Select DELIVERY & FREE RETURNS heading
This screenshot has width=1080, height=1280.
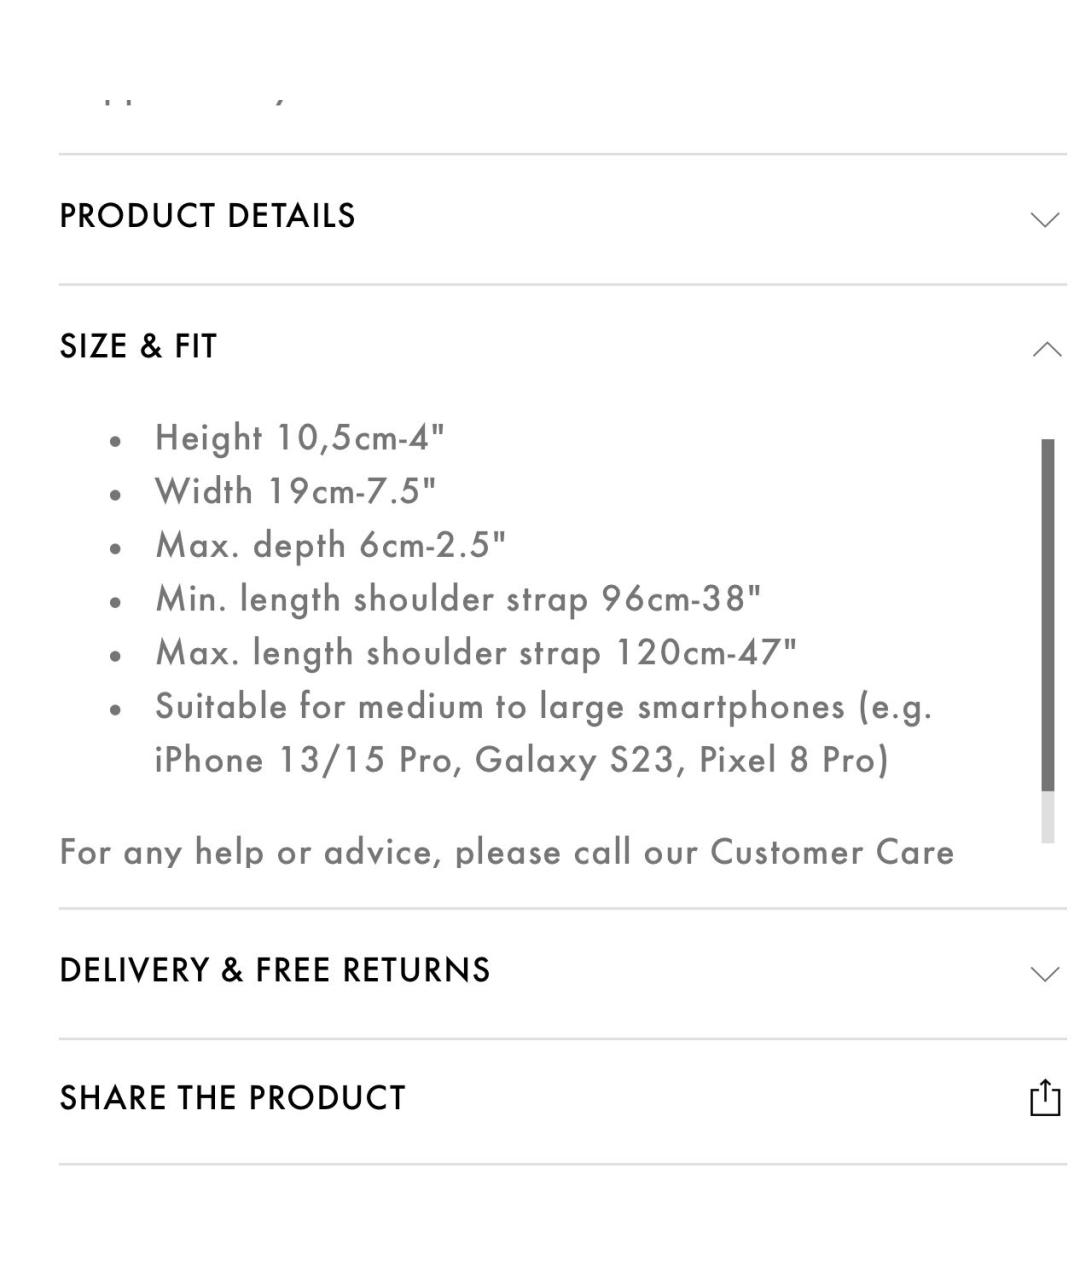275,970
